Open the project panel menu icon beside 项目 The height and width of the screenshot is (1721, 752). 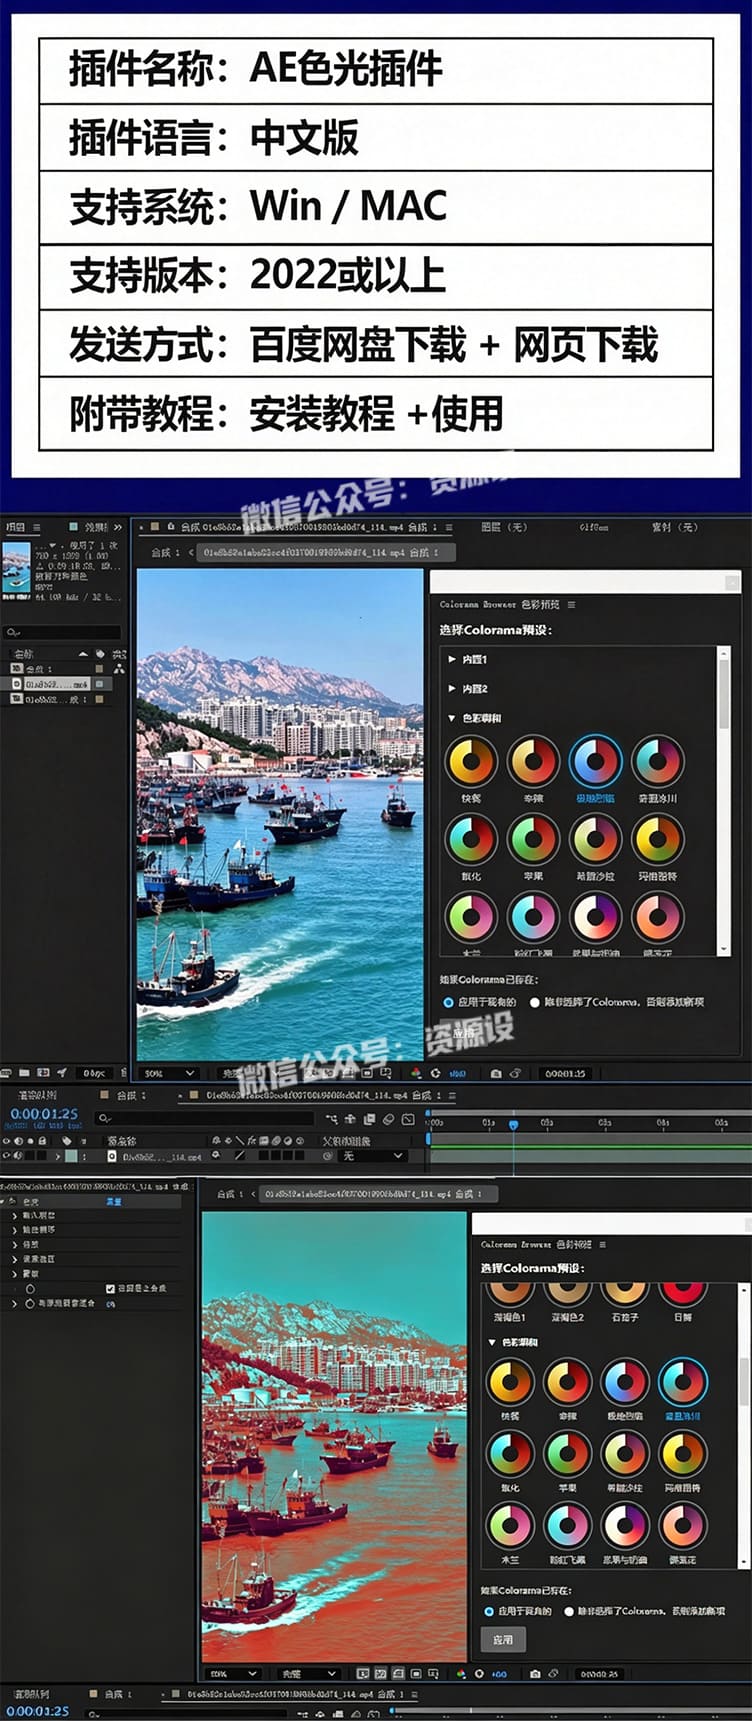point(37,527)
